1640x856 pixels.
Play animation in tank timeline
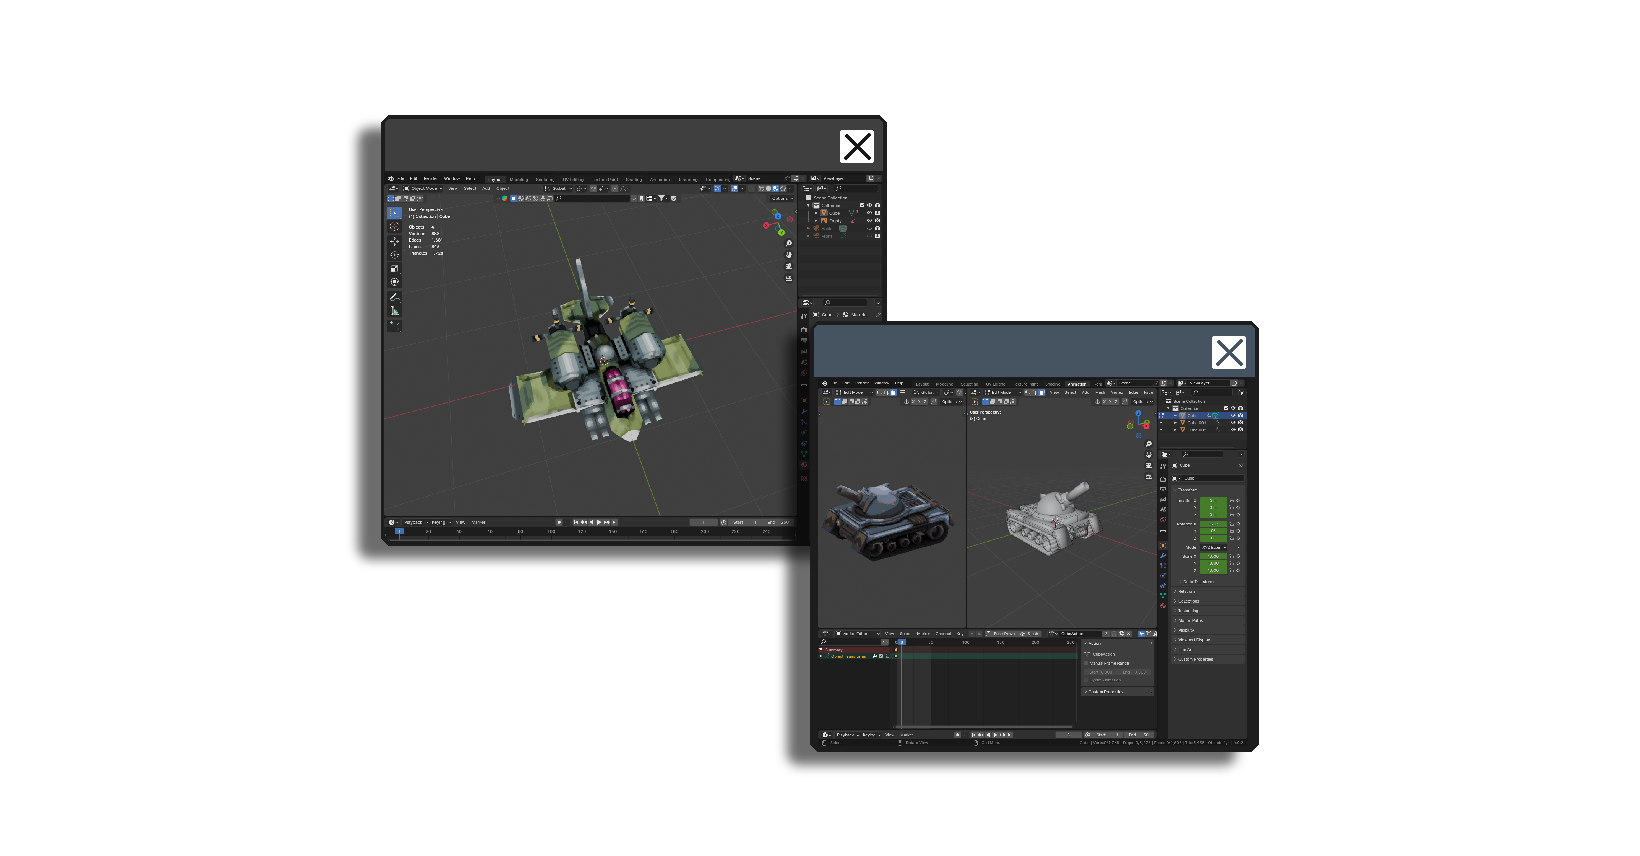click(x=995, y=734)
